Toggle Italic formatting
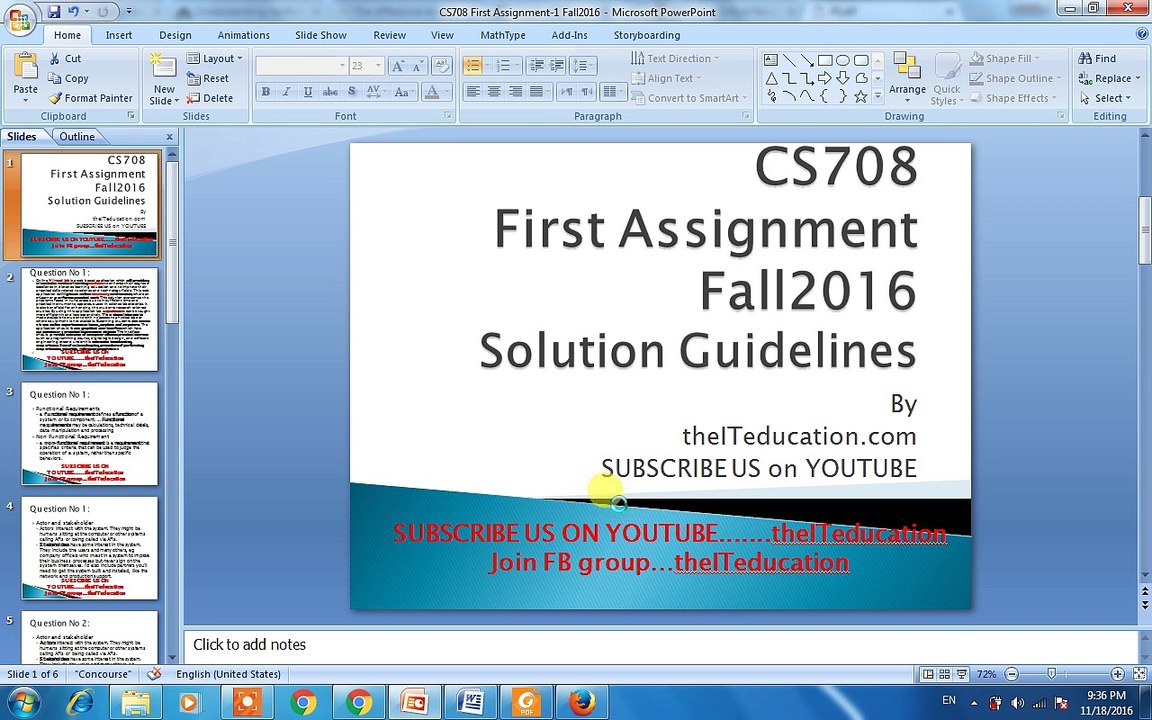The height and width of the screenshot is (720, 1152). click(287, 92)
